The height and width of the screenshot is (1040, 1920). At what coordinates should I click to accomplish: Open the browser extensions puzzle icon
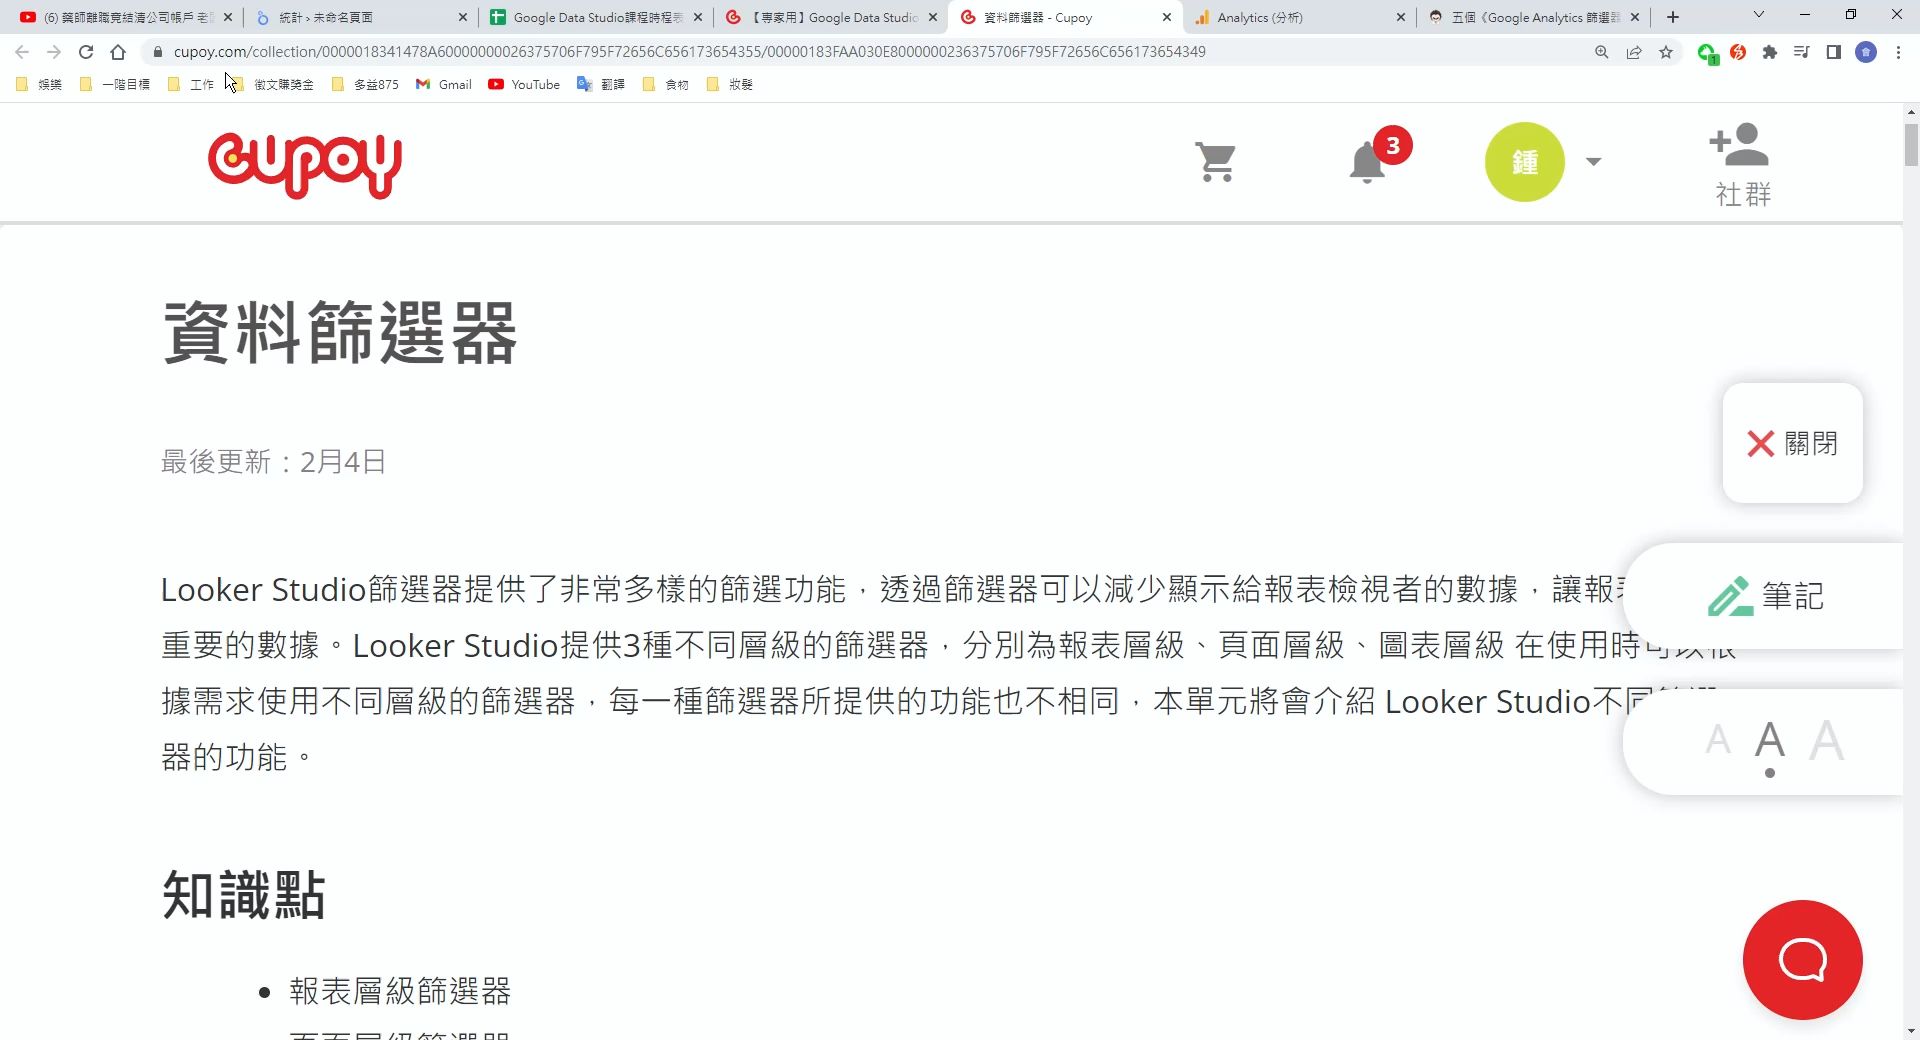pos(1770,51)
